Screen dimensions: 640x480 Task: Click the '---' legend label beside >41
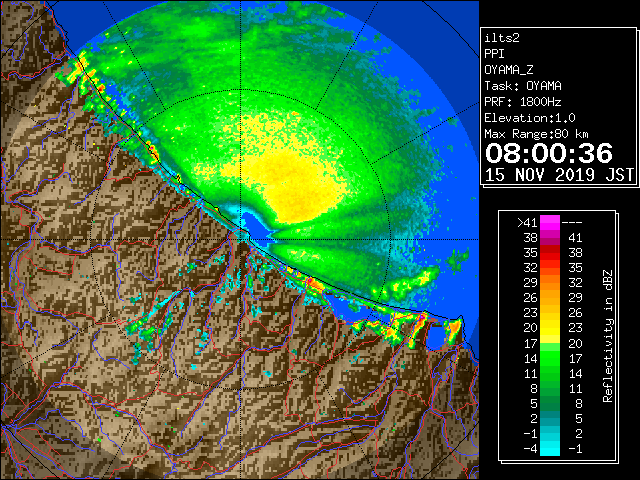[572, 222]
